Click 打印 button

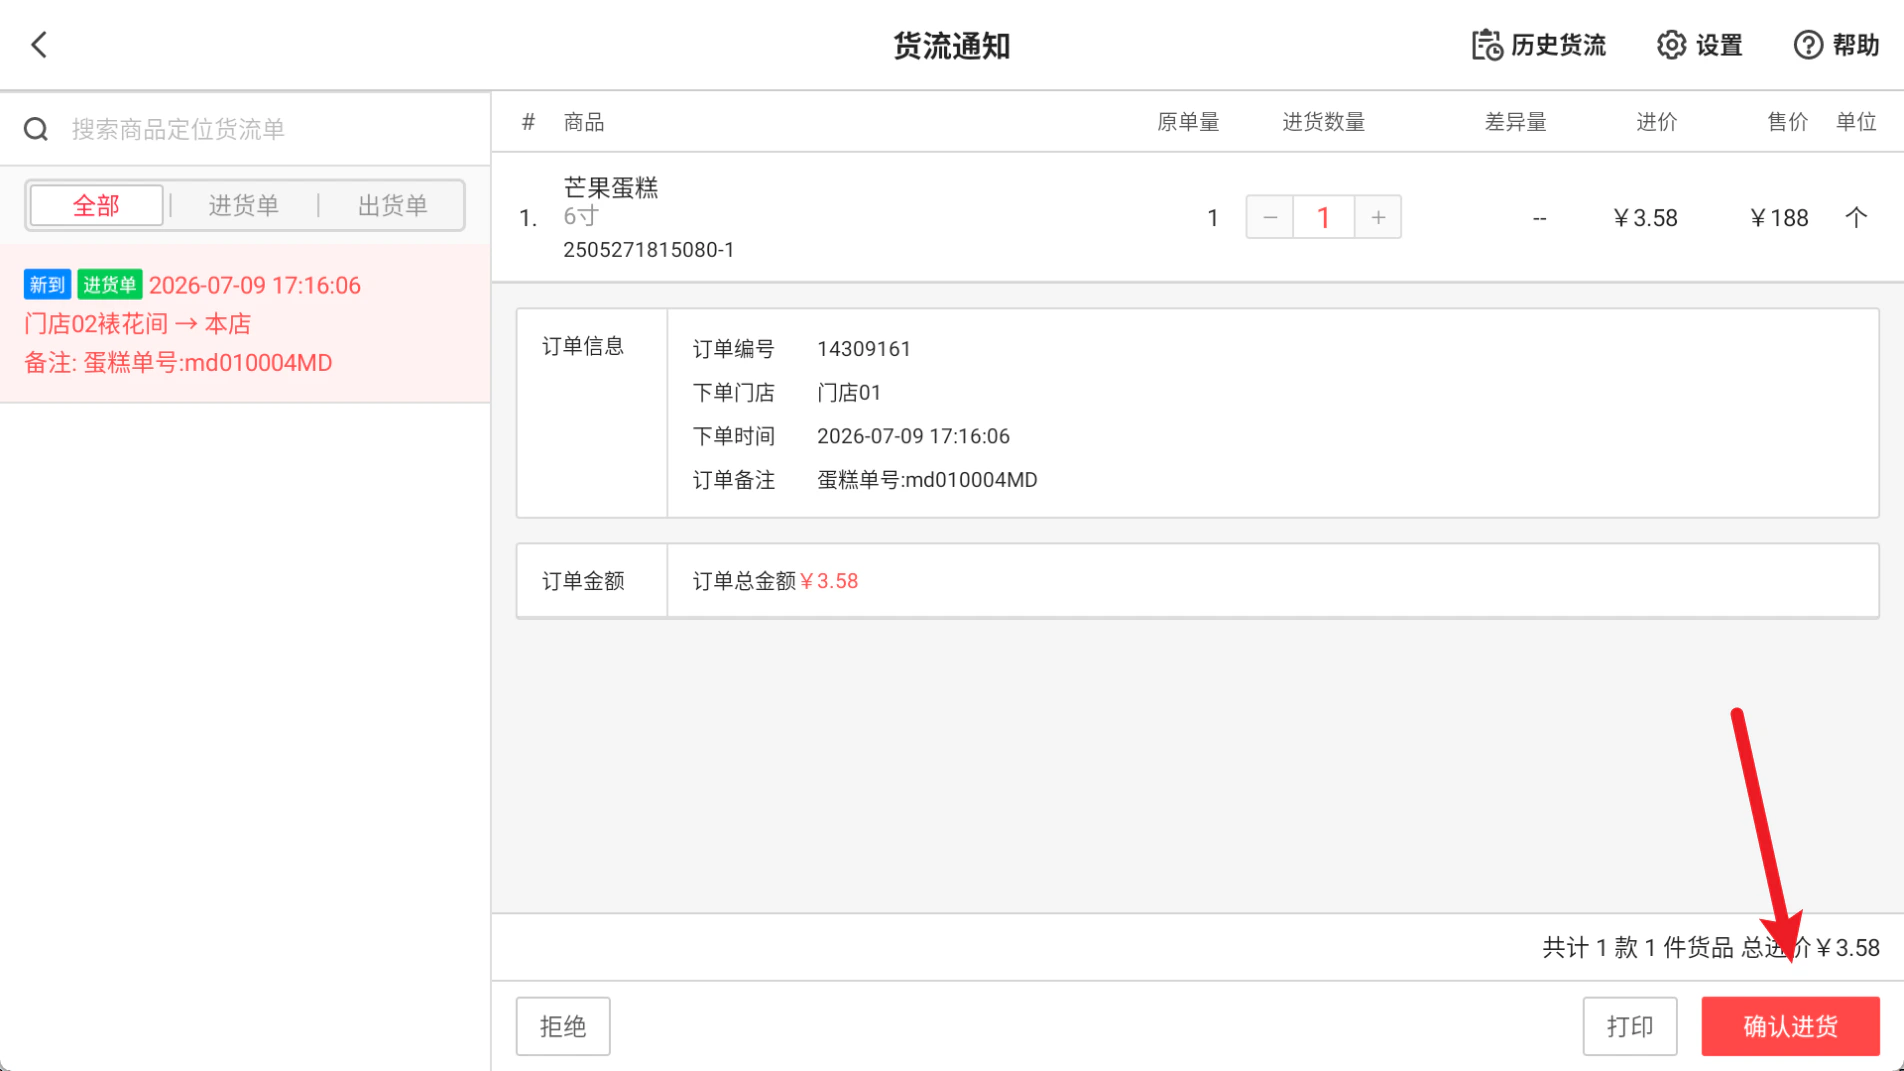point(1630,1026)
